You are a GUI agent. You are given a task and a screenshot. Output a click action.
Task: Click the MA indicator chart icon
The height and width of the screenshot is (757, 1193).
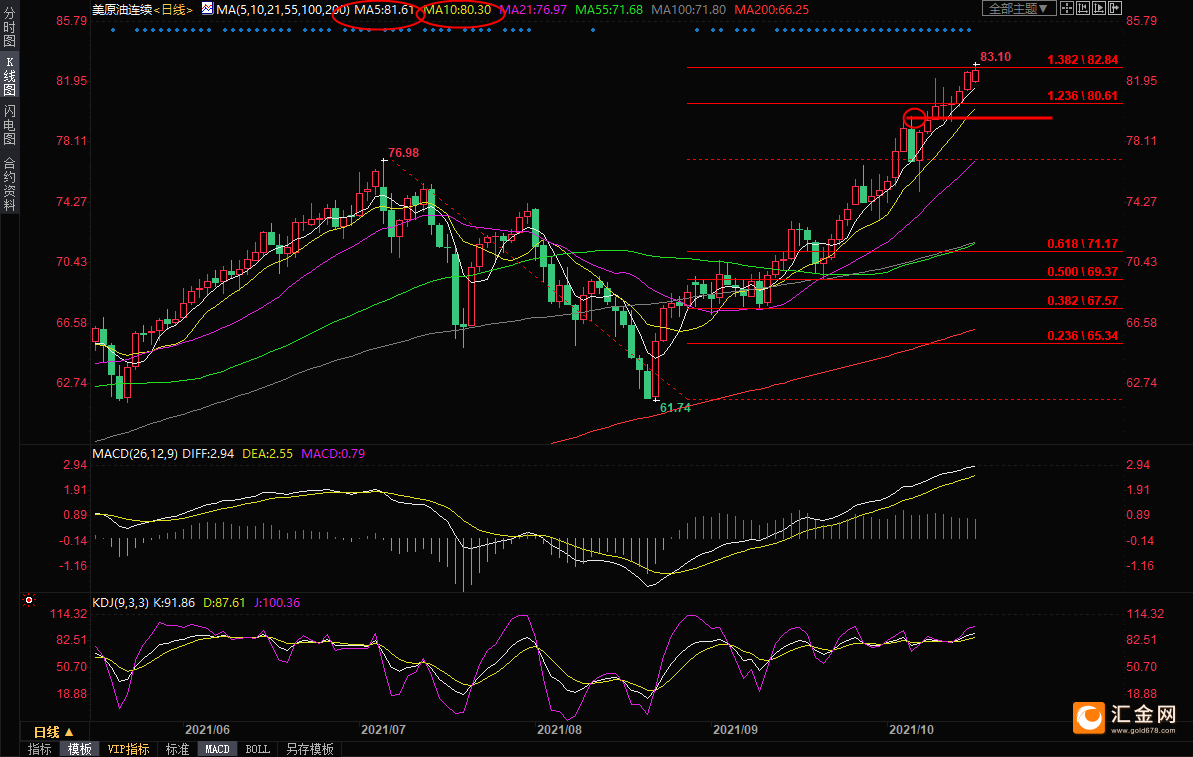(207, 9)
